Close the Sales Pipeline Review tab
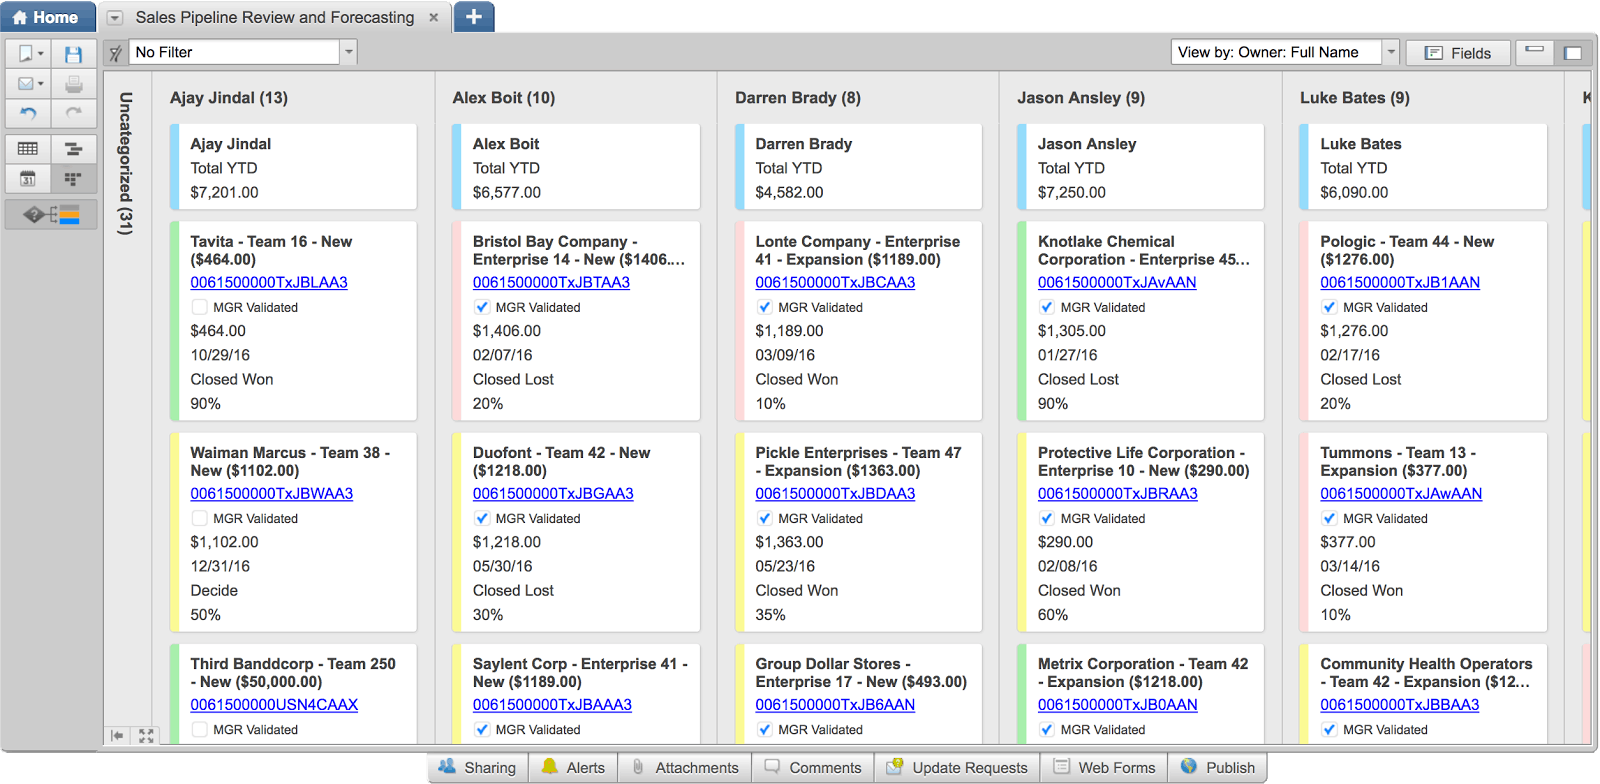The image size is (1600, 784). [433, 17]
